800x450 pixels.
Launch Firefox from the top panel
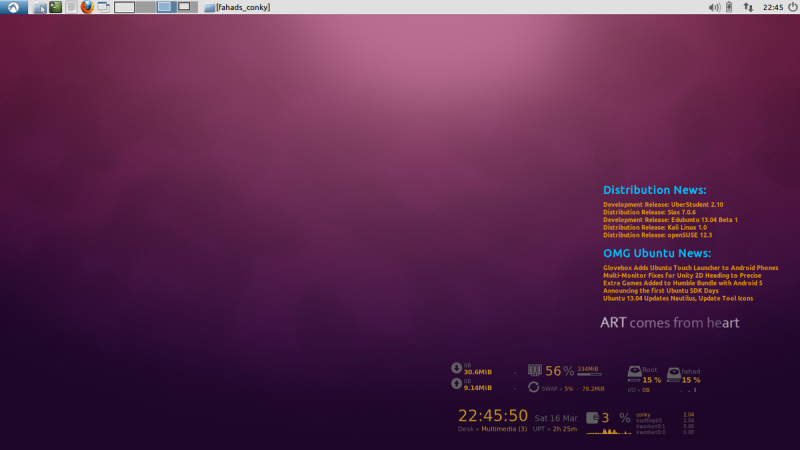click(87, 7)
